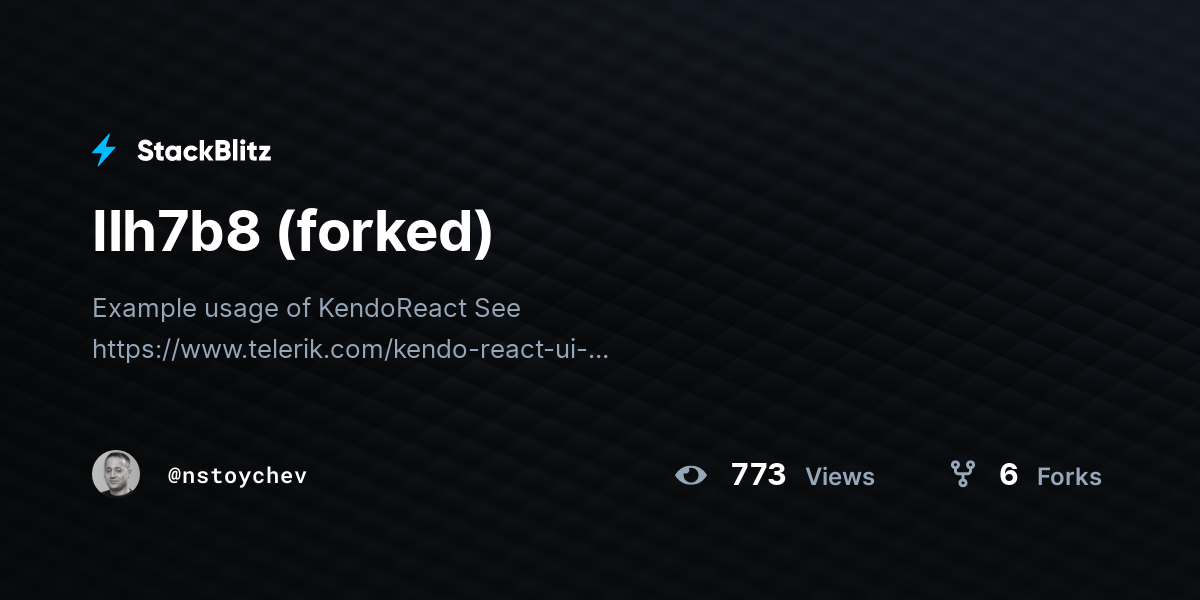Select the llh7b8 (forked) project title
The height and width of the screenshot is (600, 1200).
pyautogui.click(x=293, y=233)
